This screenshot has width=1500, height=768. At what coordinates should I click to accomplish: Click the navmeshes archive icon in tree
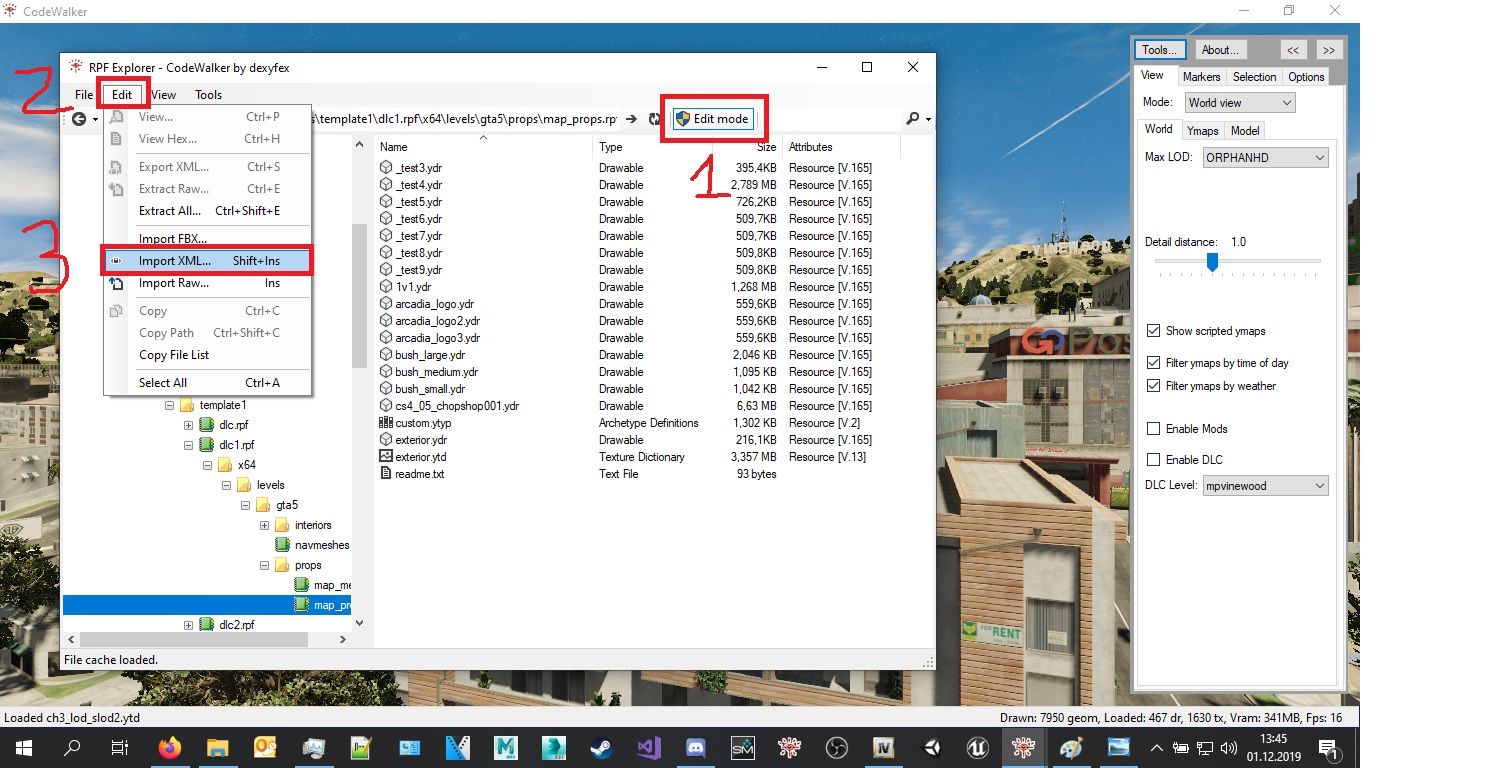[x=283, y=545]
